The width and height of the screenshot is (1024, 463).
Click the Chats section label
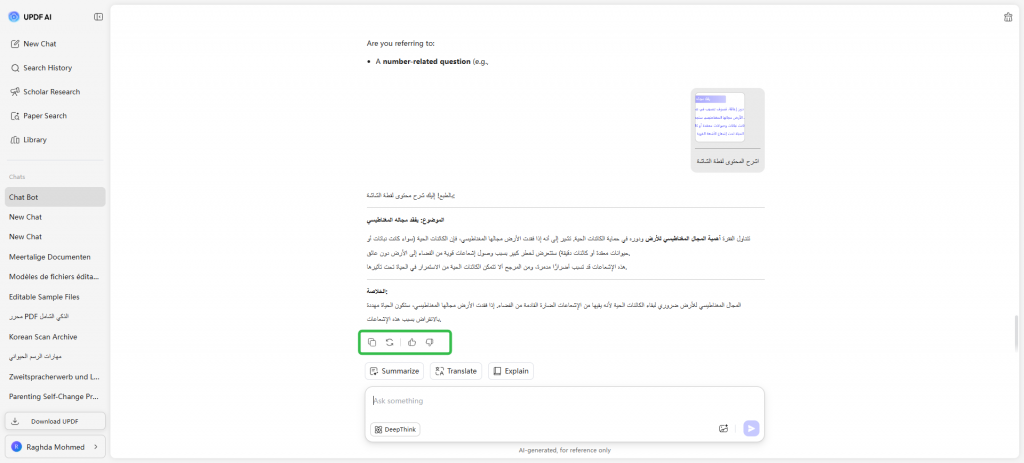pyautogui.click(x=17, y=177)
